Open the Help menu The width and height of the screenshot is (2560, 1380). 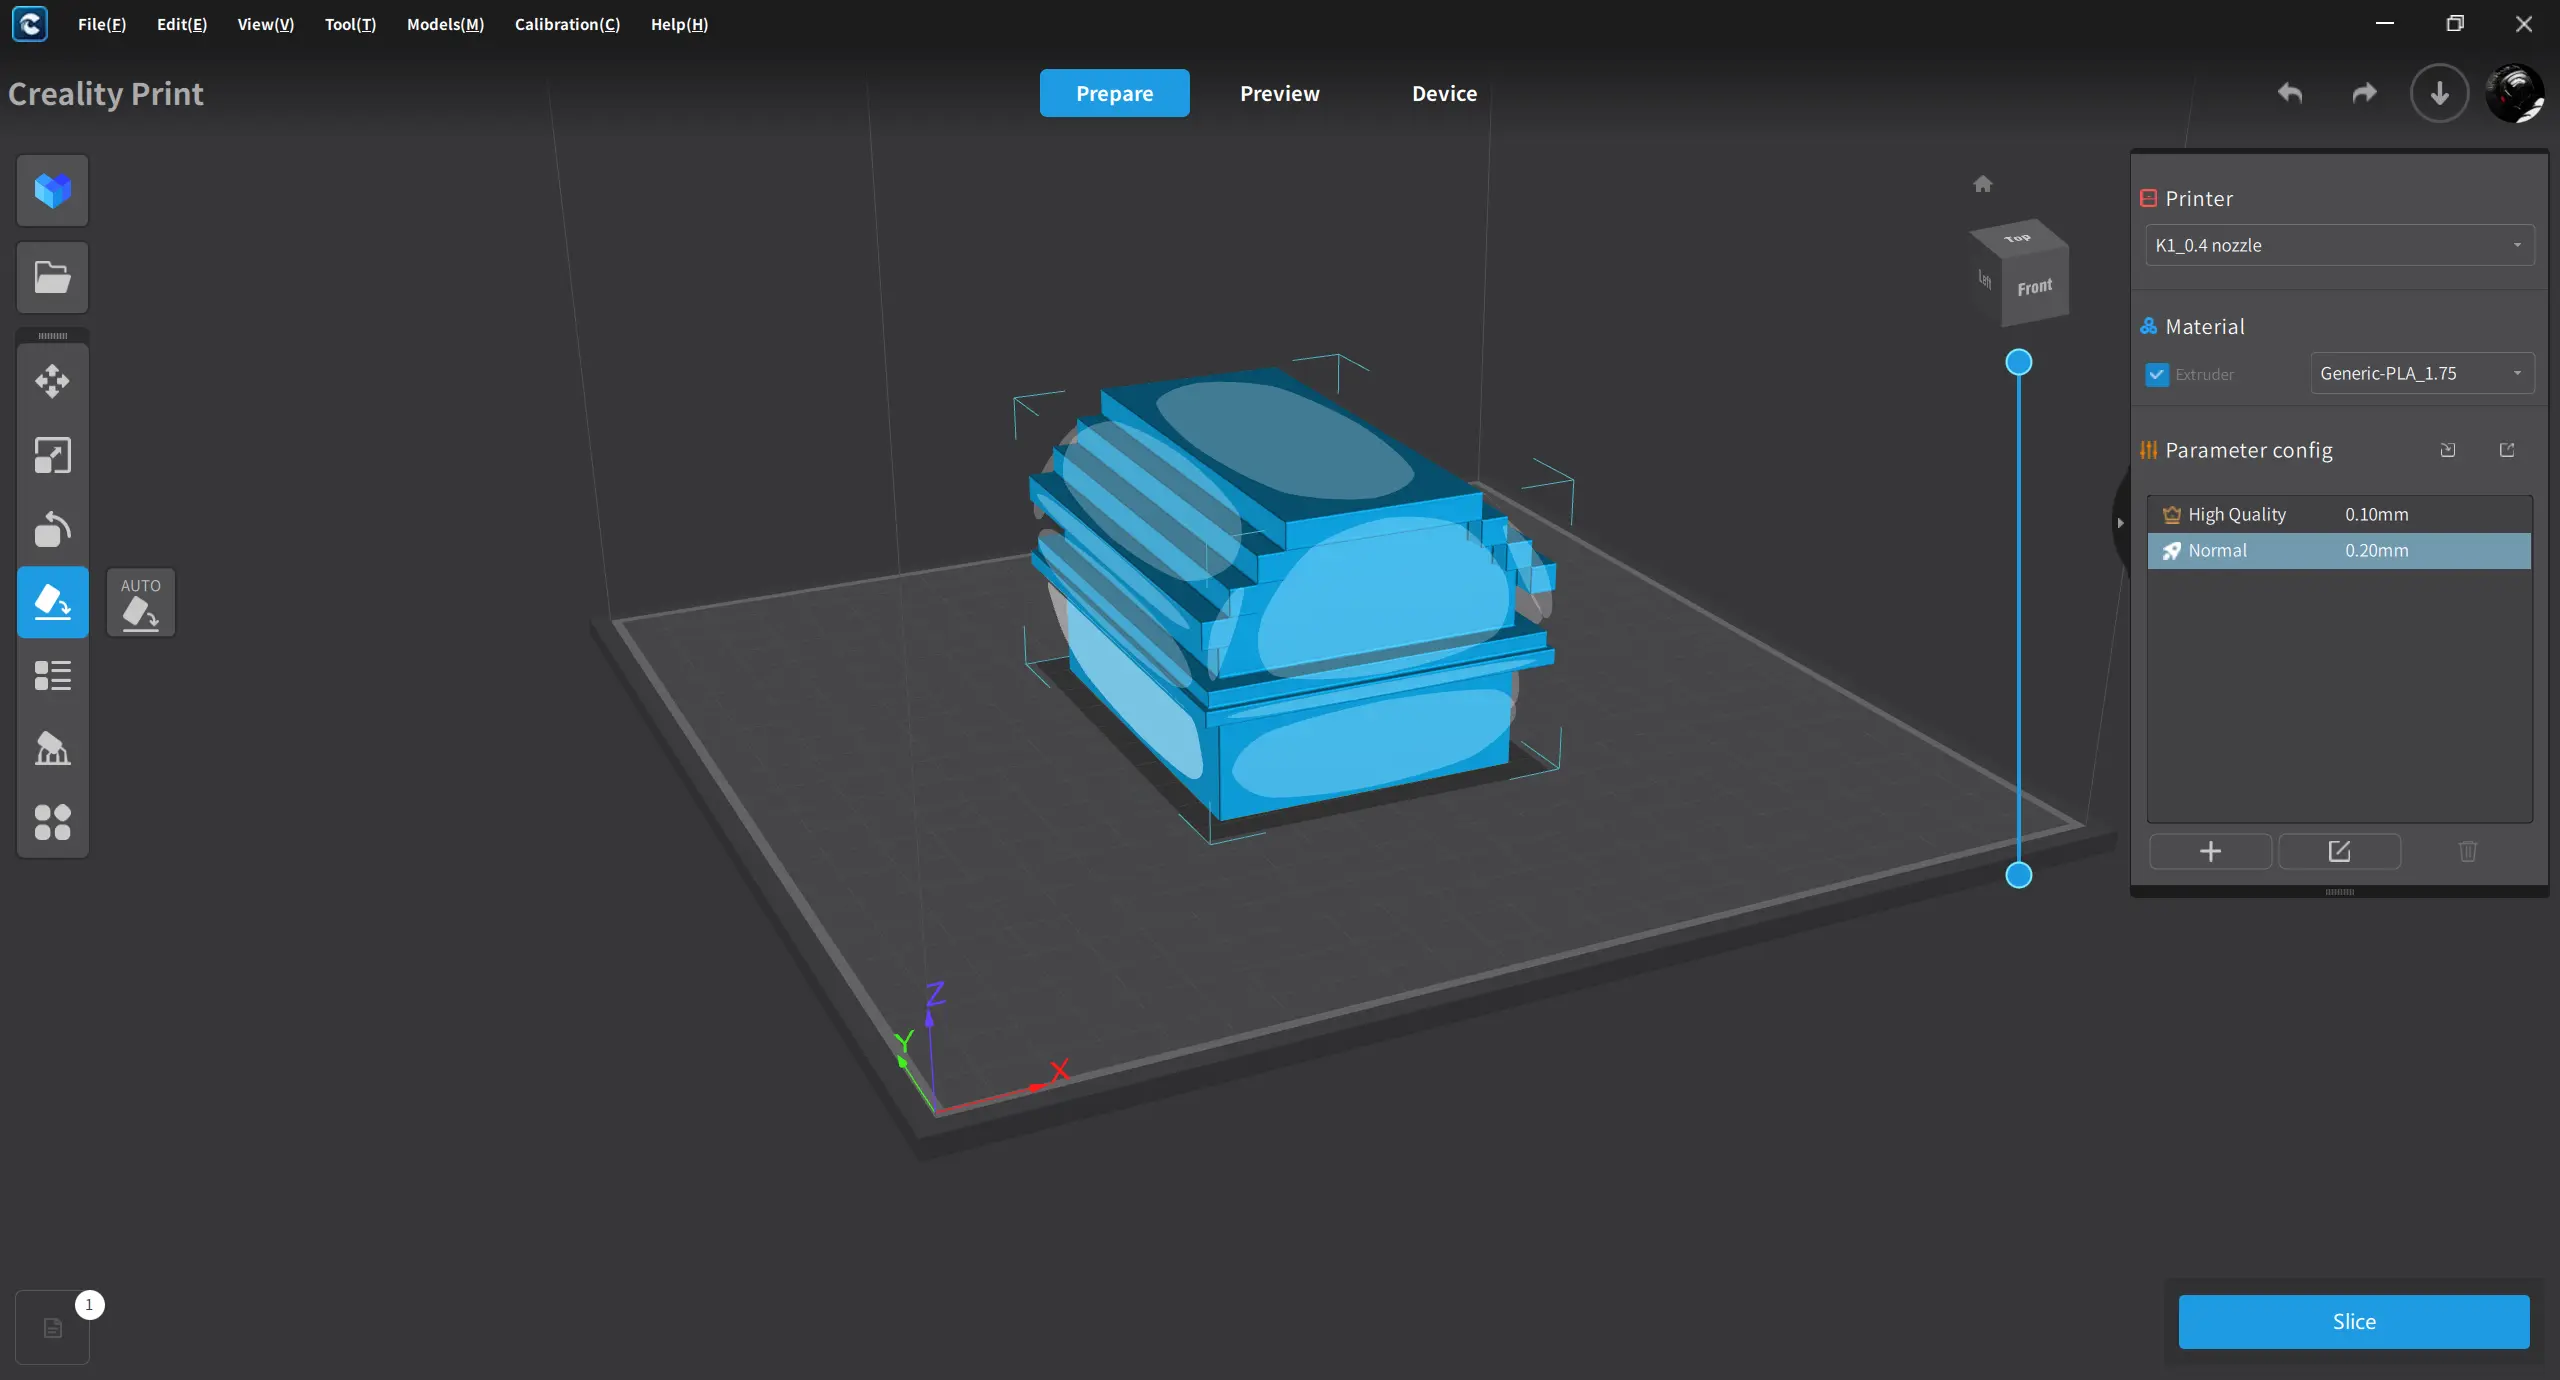click(x=679, y=24)
